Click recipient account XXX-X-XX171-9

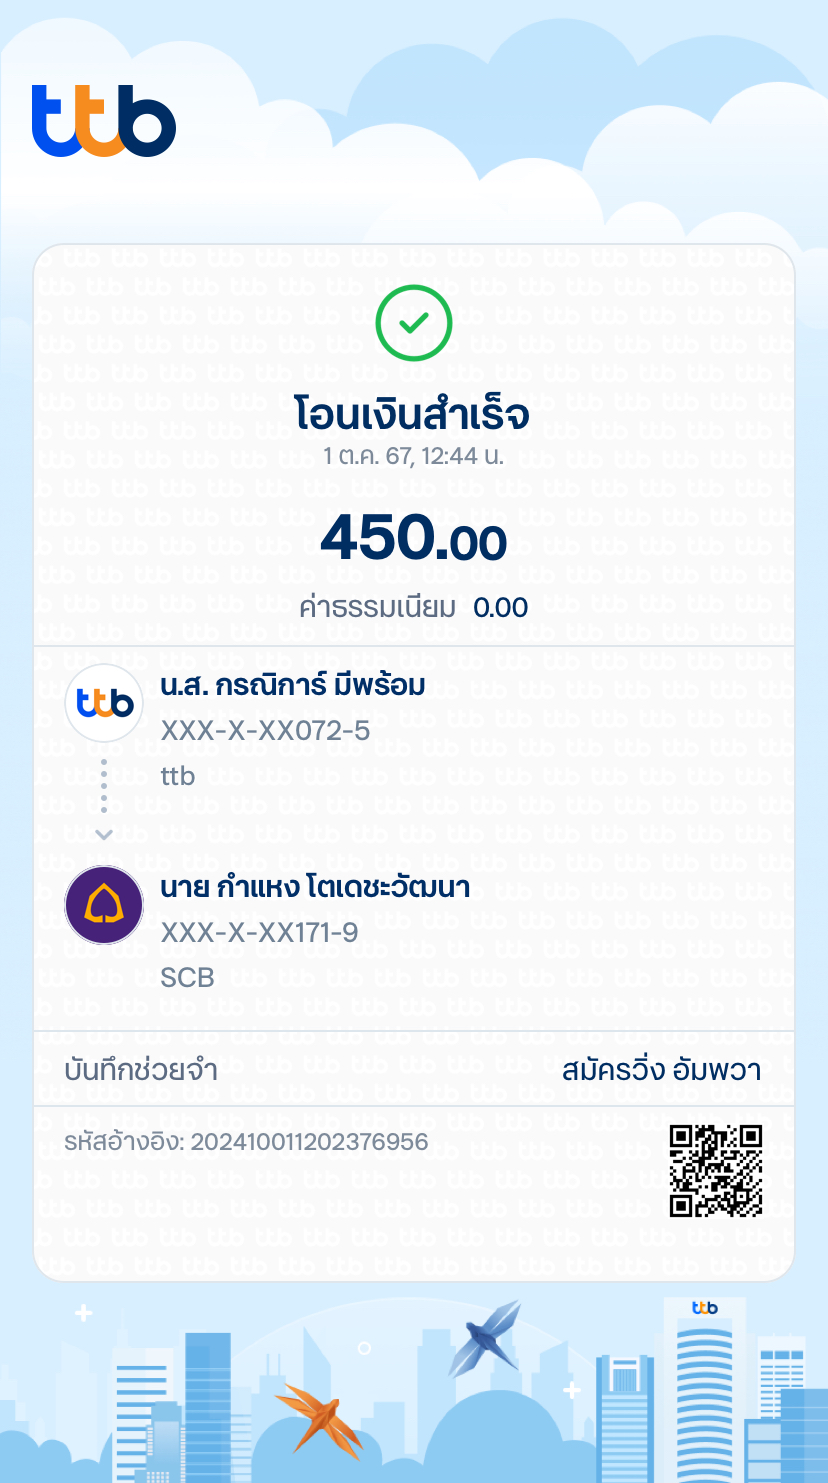pos(259,933)
